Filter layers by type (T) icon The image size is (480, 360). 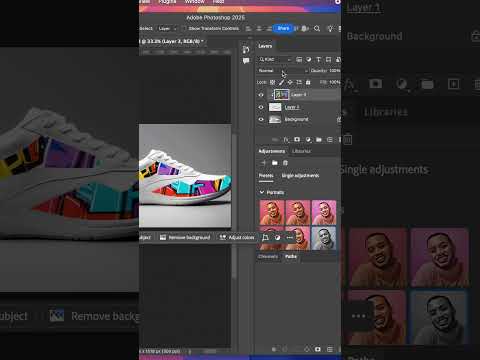[318, 60]
